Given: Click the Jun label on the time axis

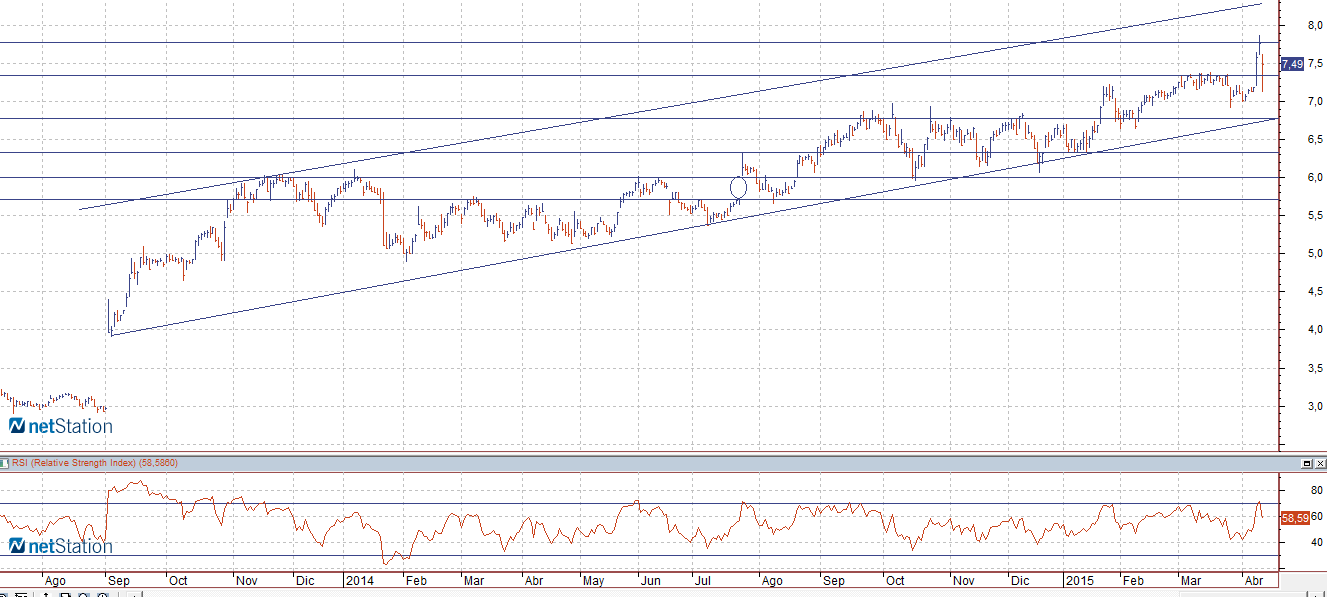Looking at the screenshot, I should pos(650,580).
